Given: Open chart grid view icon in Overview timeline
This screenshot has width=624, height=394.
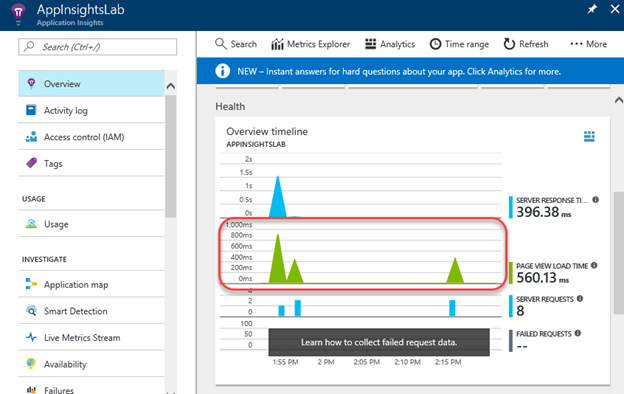Looking at the screenshot, I should click(x=589, y=136).
